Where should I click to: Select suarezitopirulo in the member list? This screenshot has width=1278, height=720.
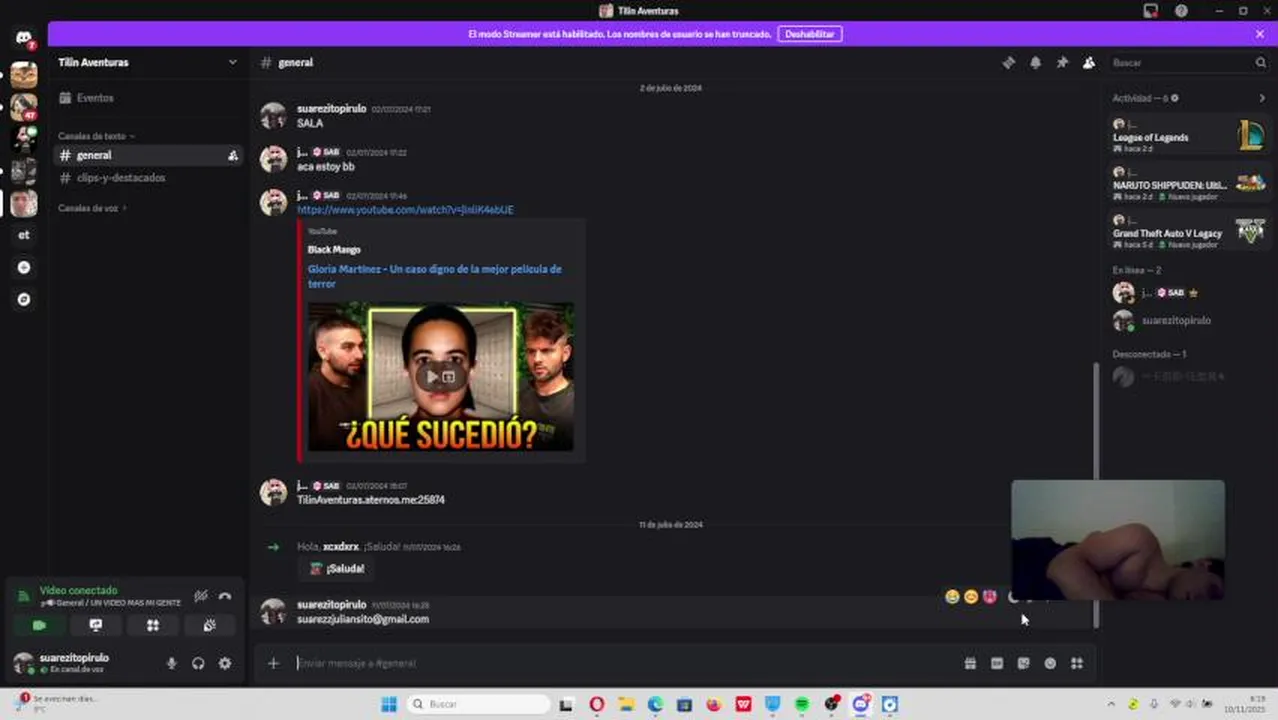tap(1189, 321)
